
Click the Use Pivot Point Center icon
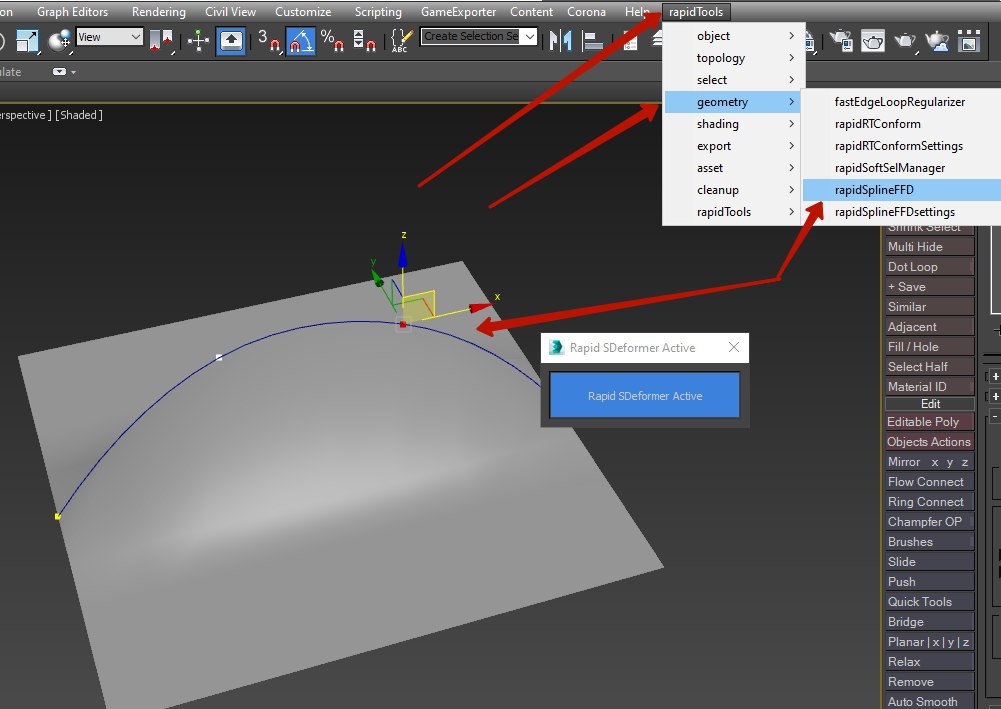pos(161,41)
